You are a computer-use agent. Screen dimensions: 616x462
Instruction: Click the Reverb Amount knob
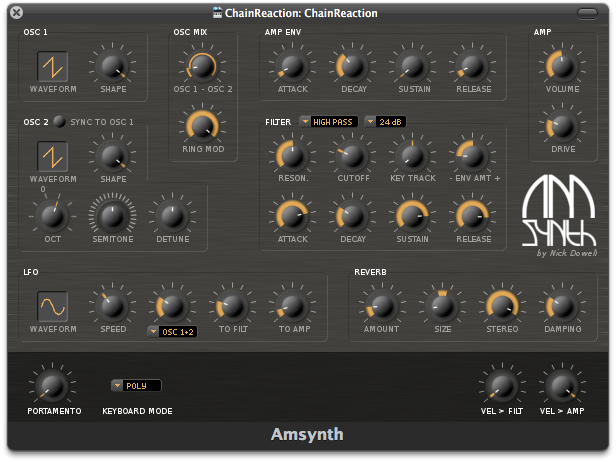[x=380, y=305]
